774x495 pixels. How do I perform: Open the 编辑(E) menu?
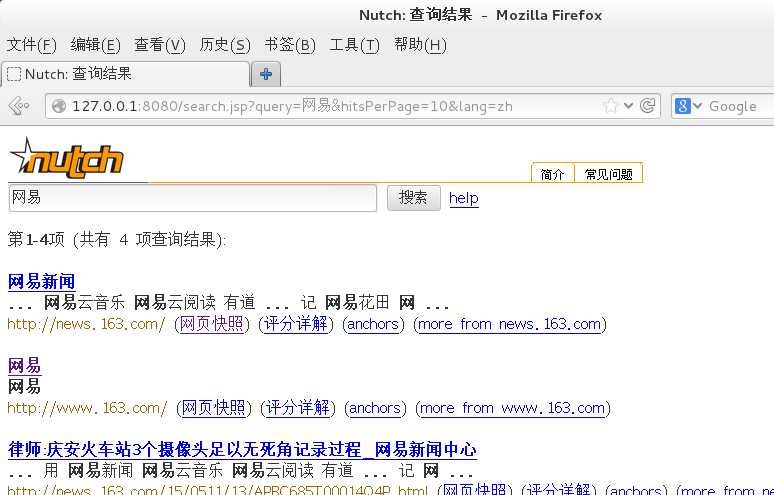[95, 45]
